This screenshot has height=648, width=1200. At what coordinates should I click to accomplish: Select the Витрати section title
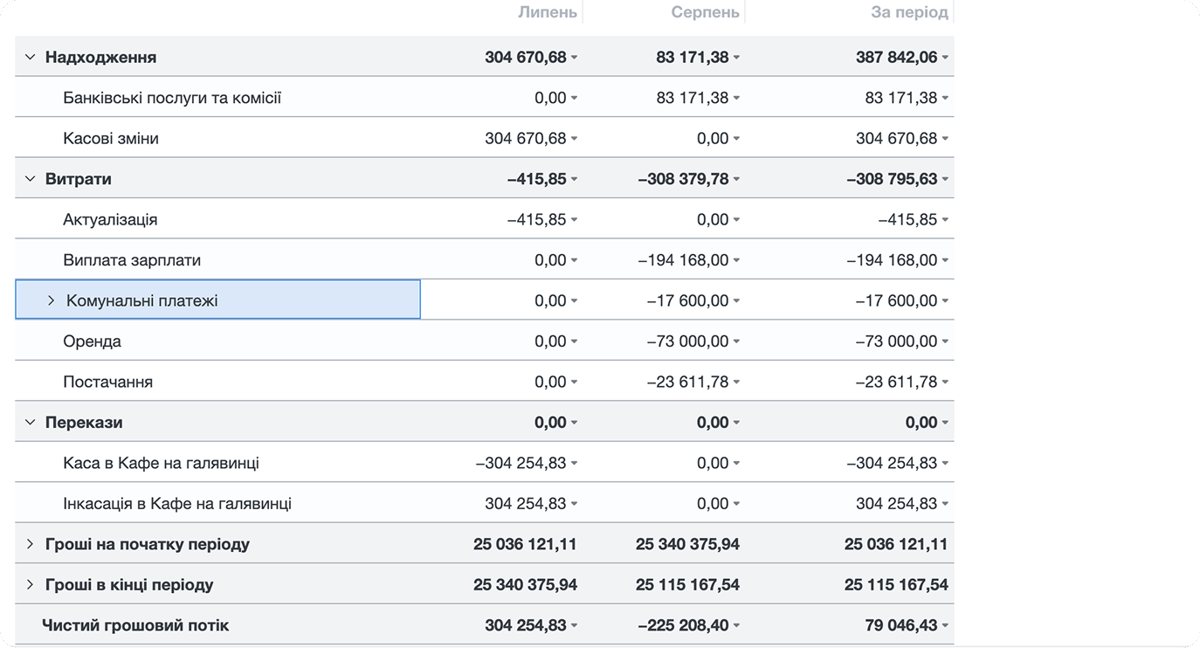pyautogui.click(x=78, y=179)
